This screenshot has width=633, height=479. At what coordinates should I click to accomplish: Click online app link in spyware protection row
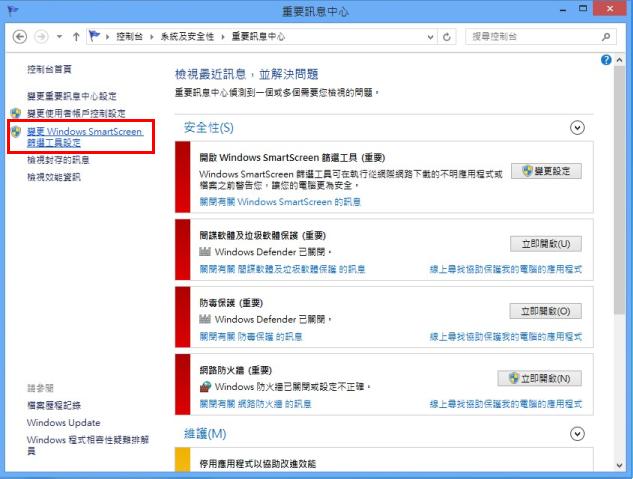506,269
